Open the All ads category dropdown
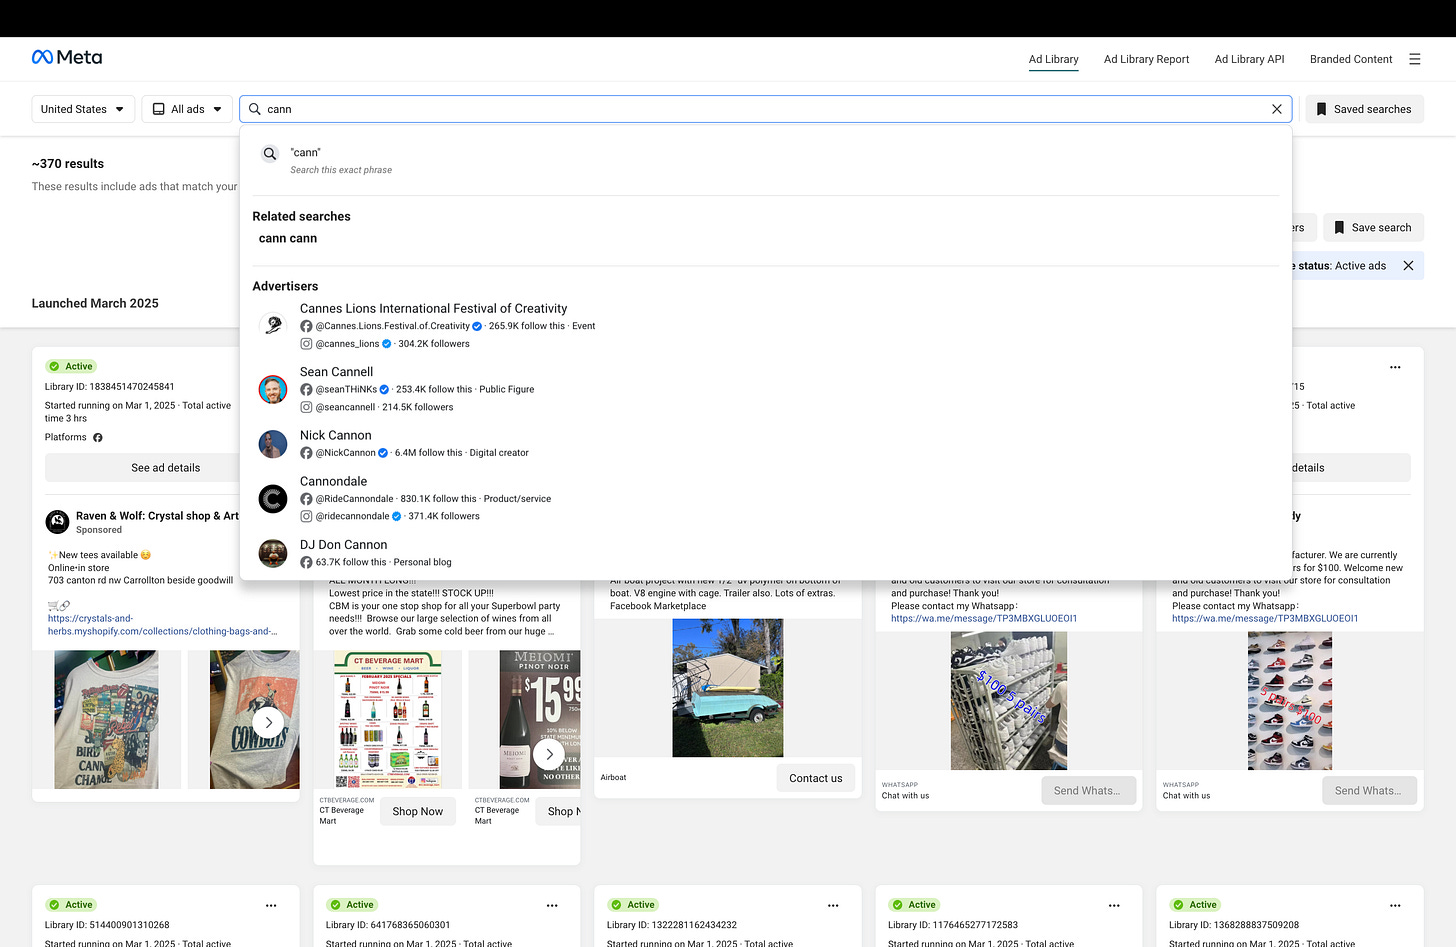The width and height of the screenshot is (1456, 947). coord(187,109)
